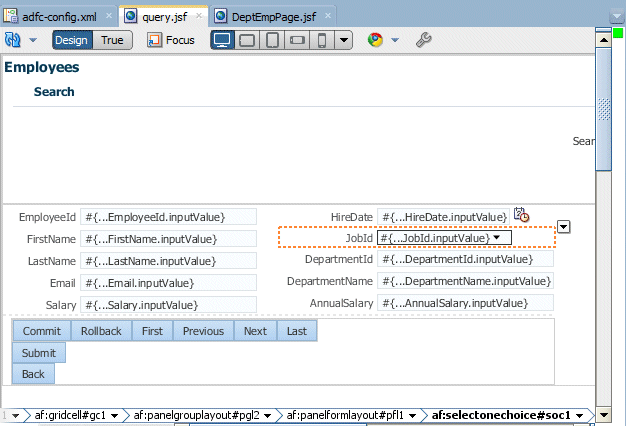Click the JobId label
The height and width of the screenshot is (426, 626).
coord(359,238)
